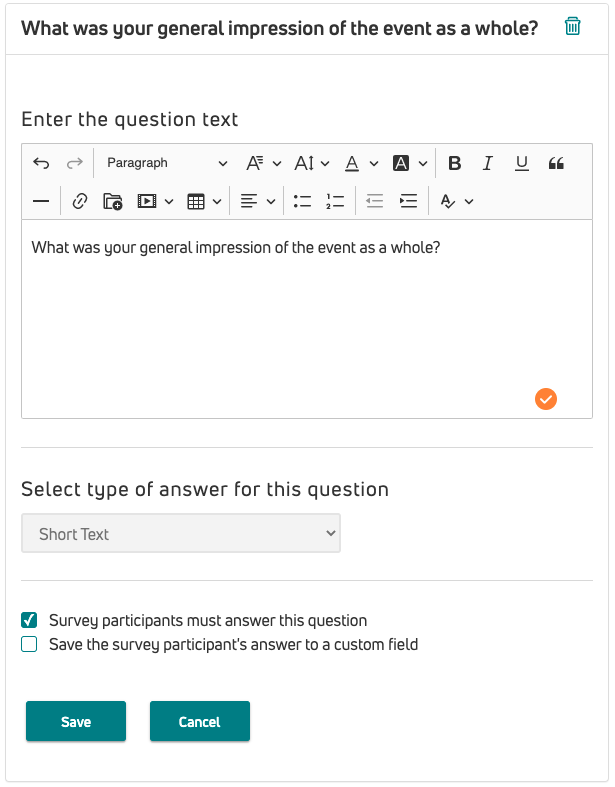
Task: Enable 'Survey participants must answer this question'
Action: click(x=30, y=620)
